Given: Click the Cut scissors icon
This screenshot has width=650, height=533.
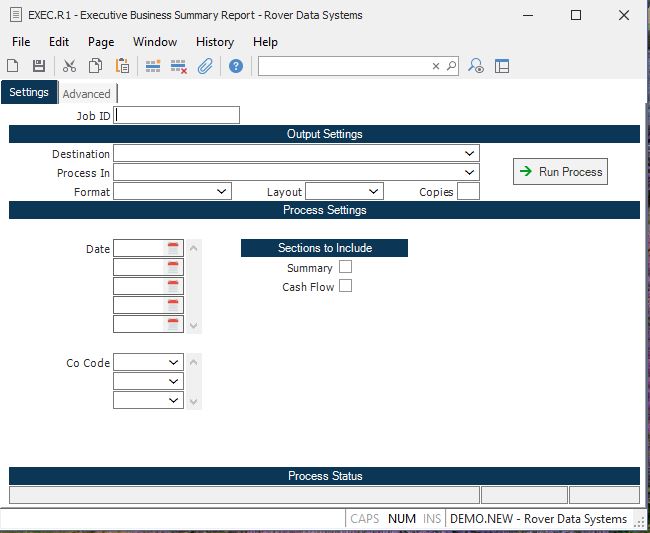Looking at the screenshot, I should tap(69, 66).
